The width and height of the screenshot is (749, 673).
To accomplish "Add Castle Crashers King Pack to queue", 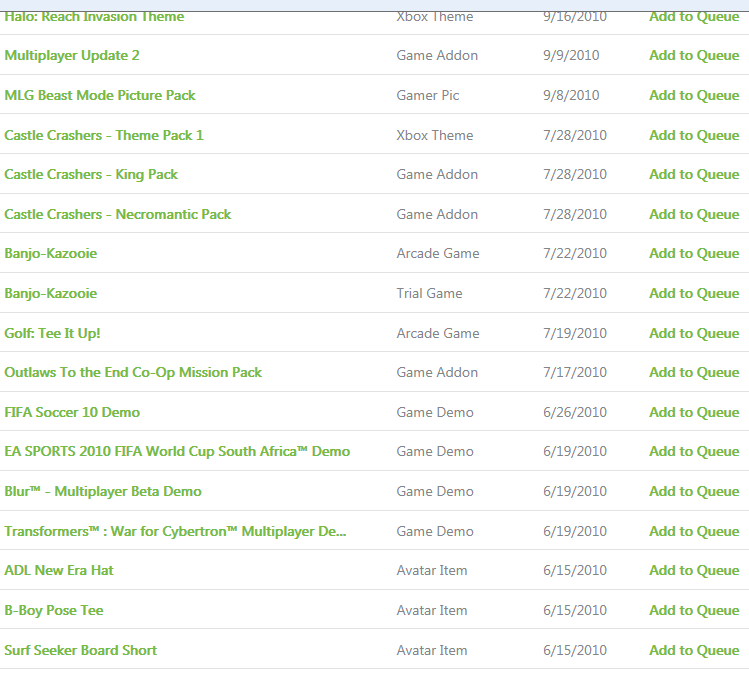I will (694, 174).
